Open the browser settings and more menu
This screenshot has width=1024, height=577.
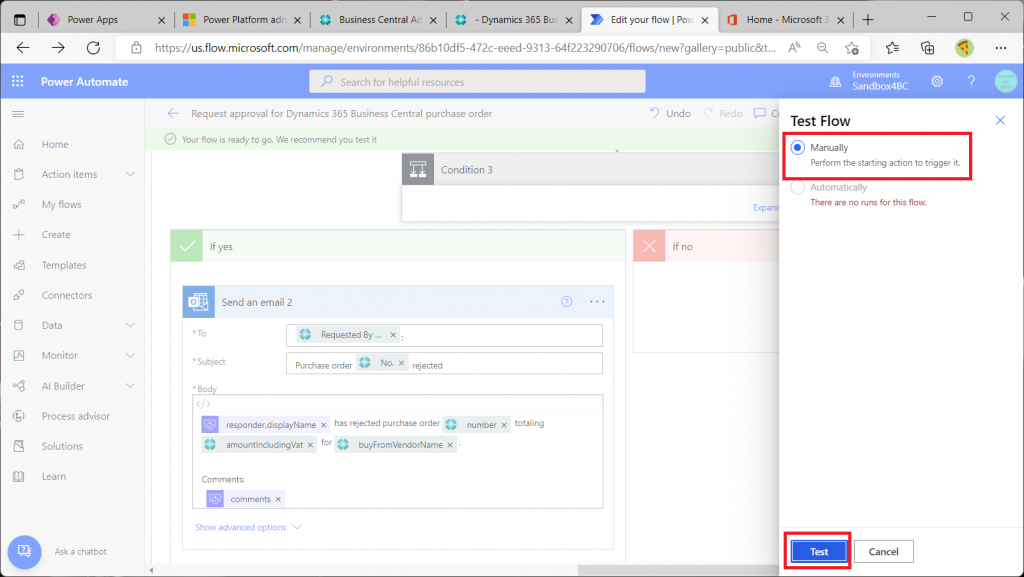[x=1000, y=48]
